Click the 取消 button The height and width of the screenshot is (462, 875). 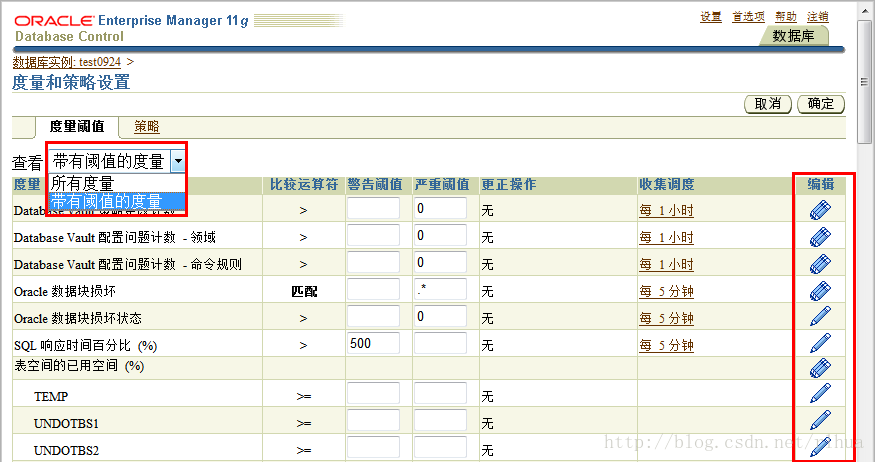tap(768, 104)
